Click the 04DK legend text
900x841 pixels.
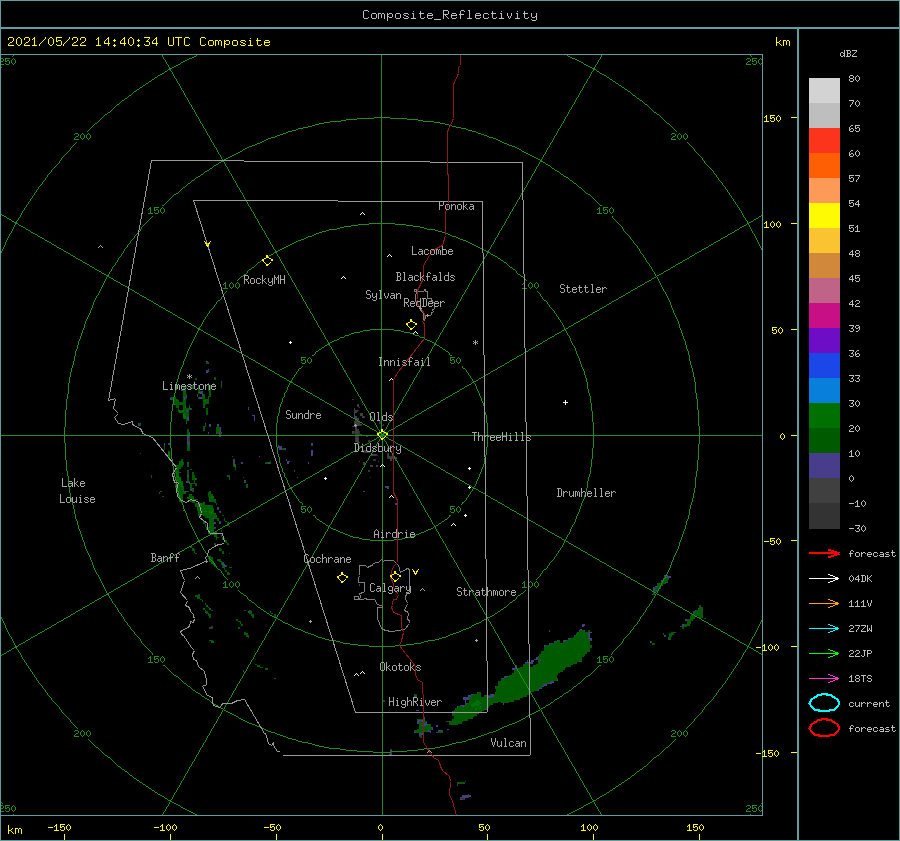[860, 578]
